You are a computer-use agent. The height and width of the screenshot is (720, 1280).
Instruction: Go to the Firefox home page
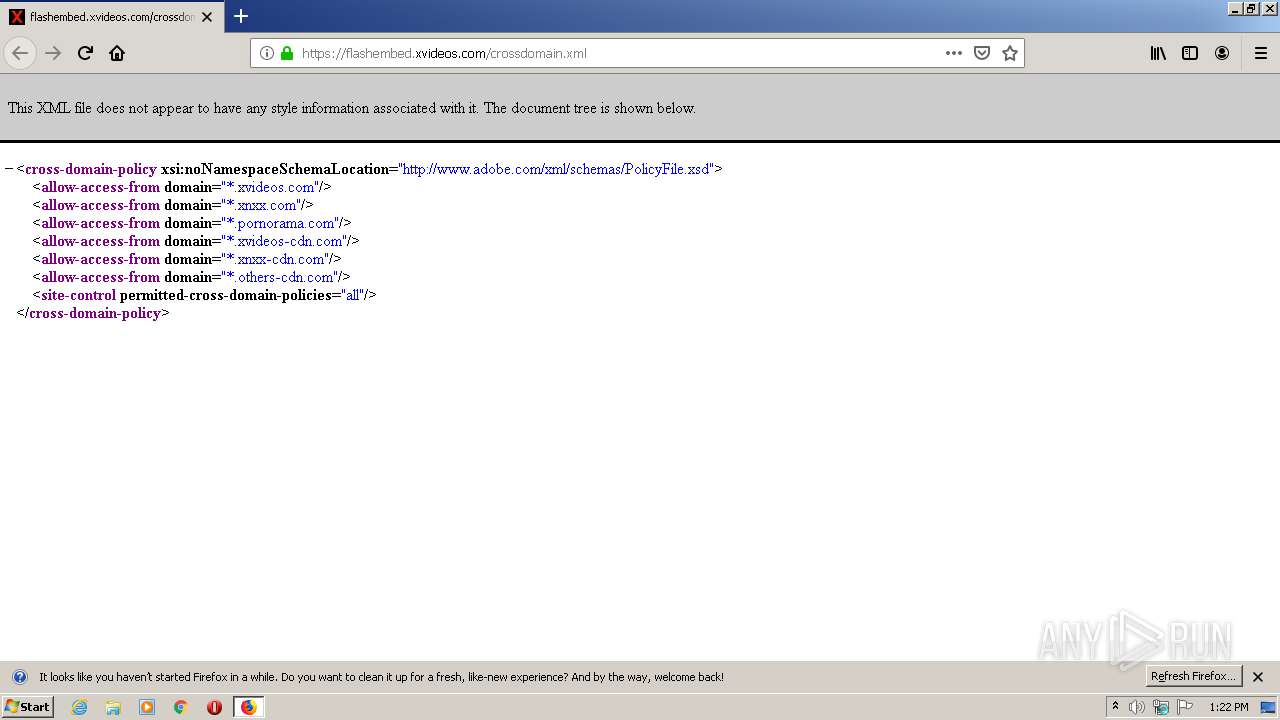(x=117, y=53)
